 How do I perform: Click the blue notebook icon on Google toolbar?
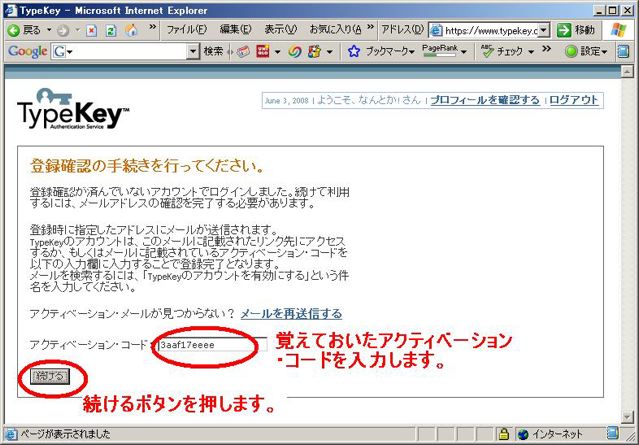[x=623, y=51]
